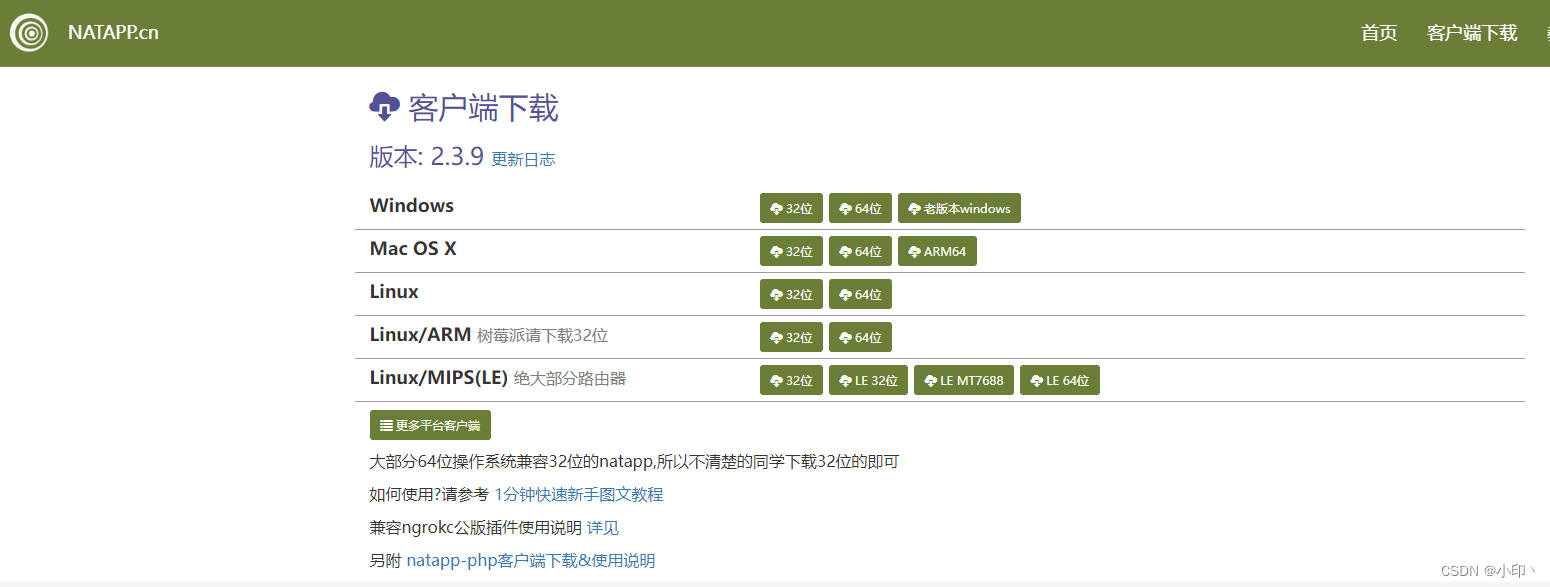Click the NATAPP circular logo icon
The image size is (1550, 587).
coord(29,33)
